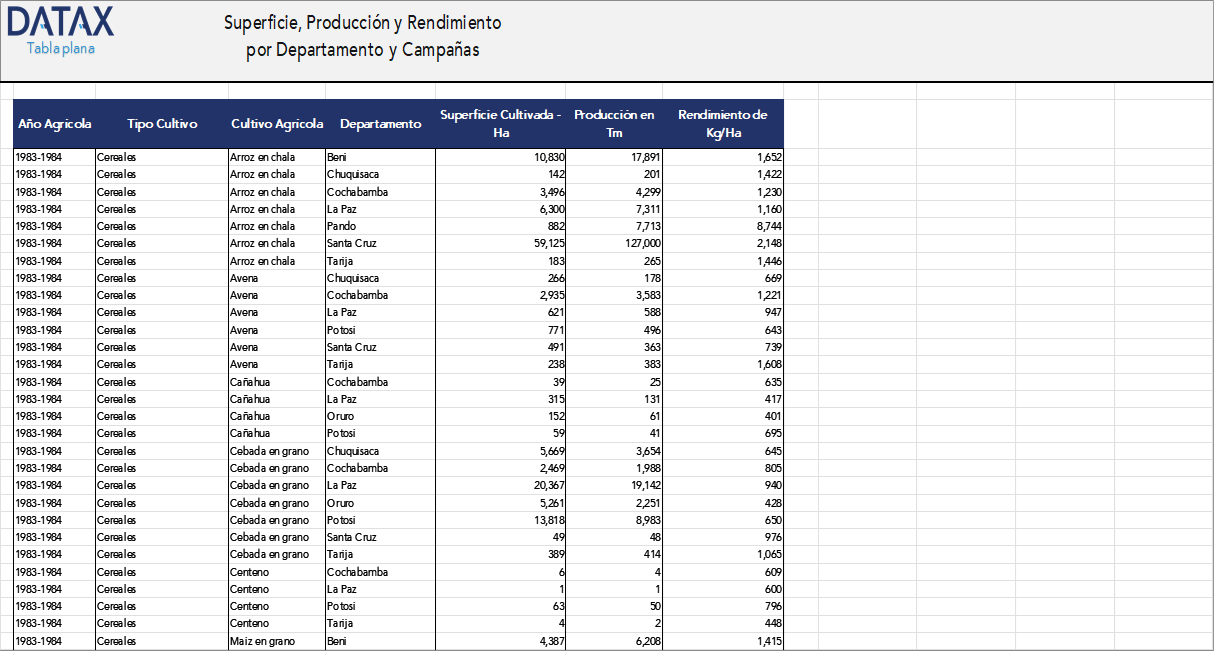1214x651 pixels.
Task: Select the Pando rendimiento value 8,744
Action: click(x=772, y=226)
